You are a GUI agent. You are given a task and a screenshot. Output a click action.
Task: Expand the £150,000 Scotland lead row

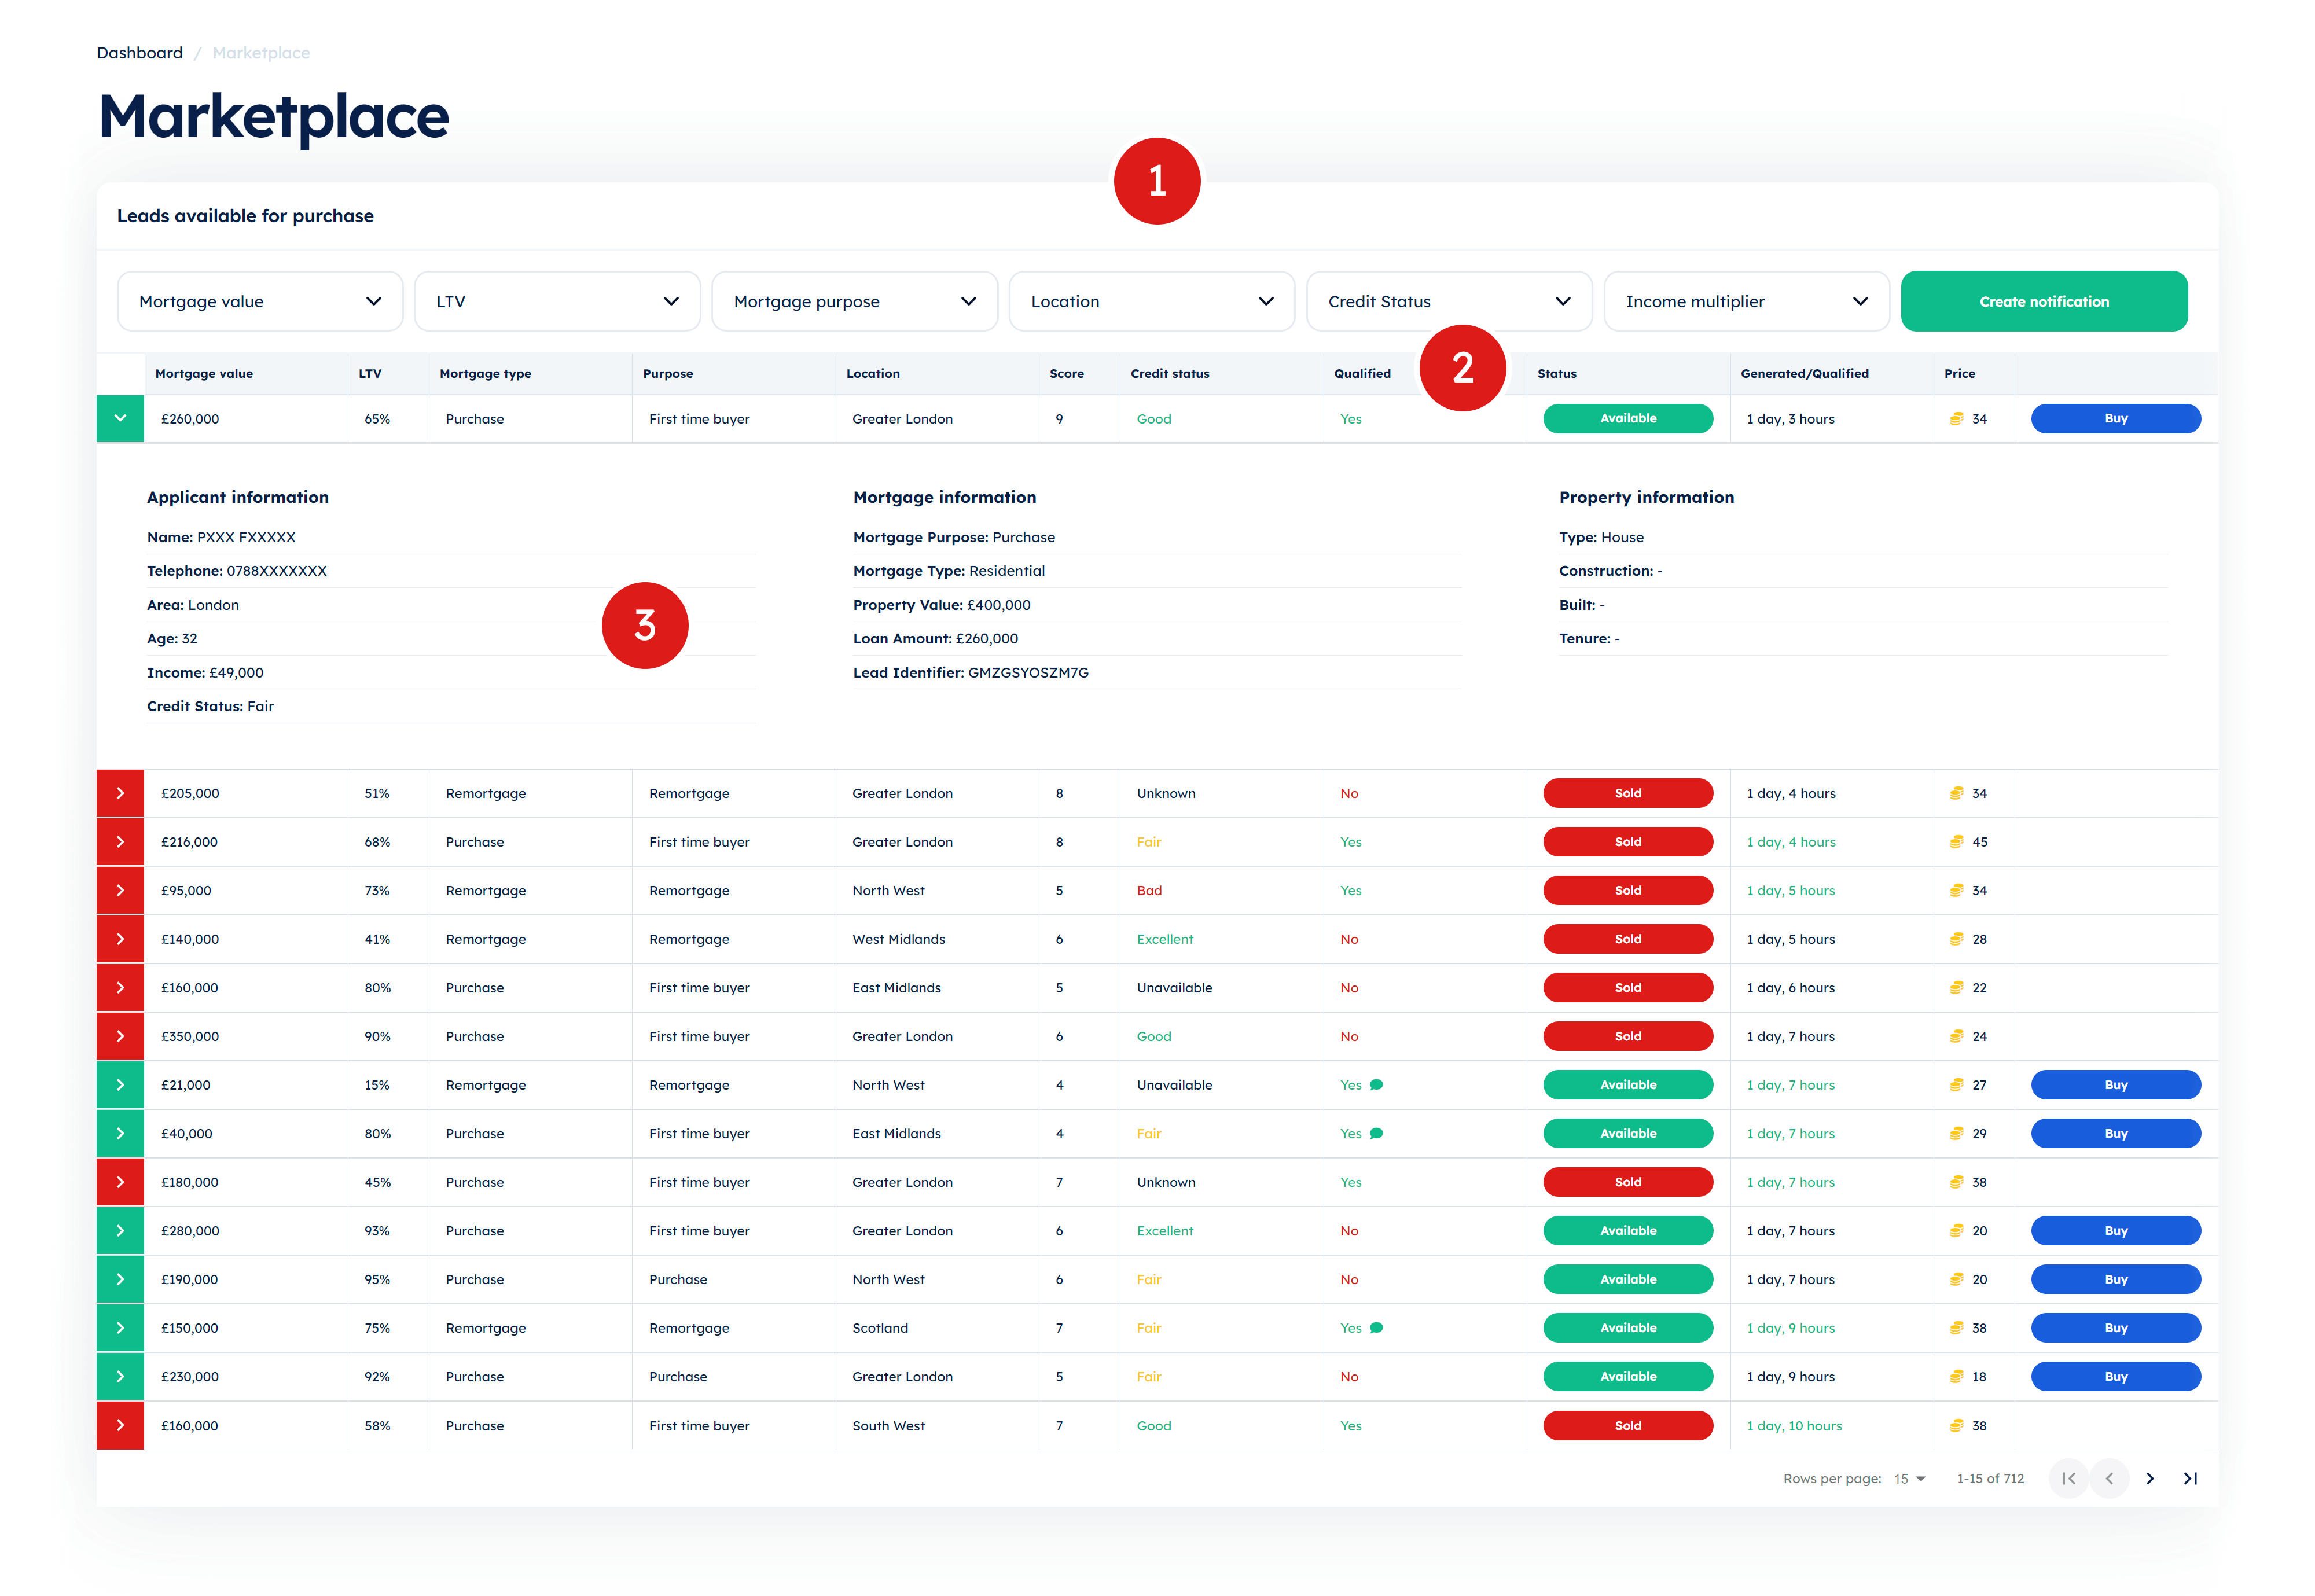(120, 1328)
